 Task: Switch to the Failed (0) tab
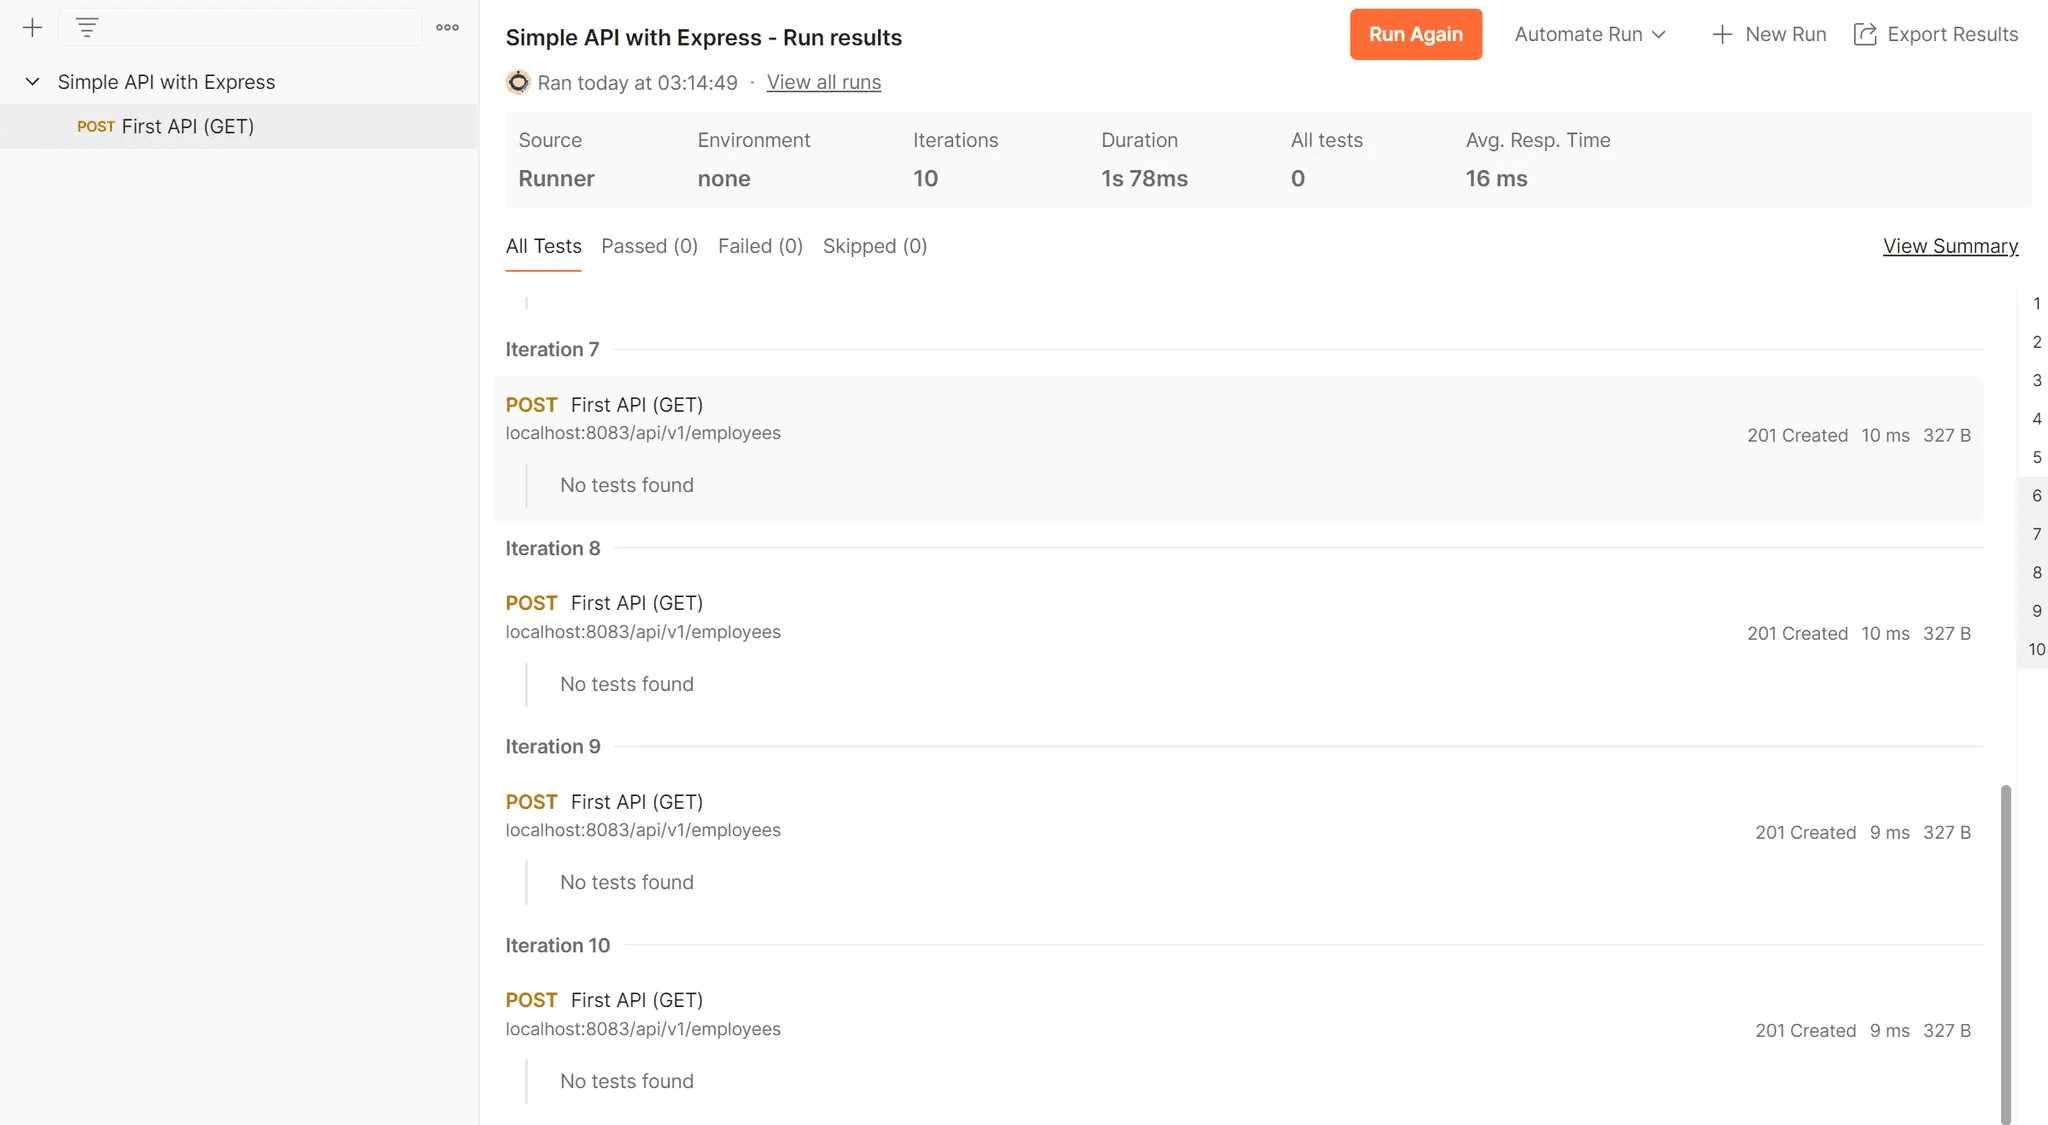click(760, 246)
